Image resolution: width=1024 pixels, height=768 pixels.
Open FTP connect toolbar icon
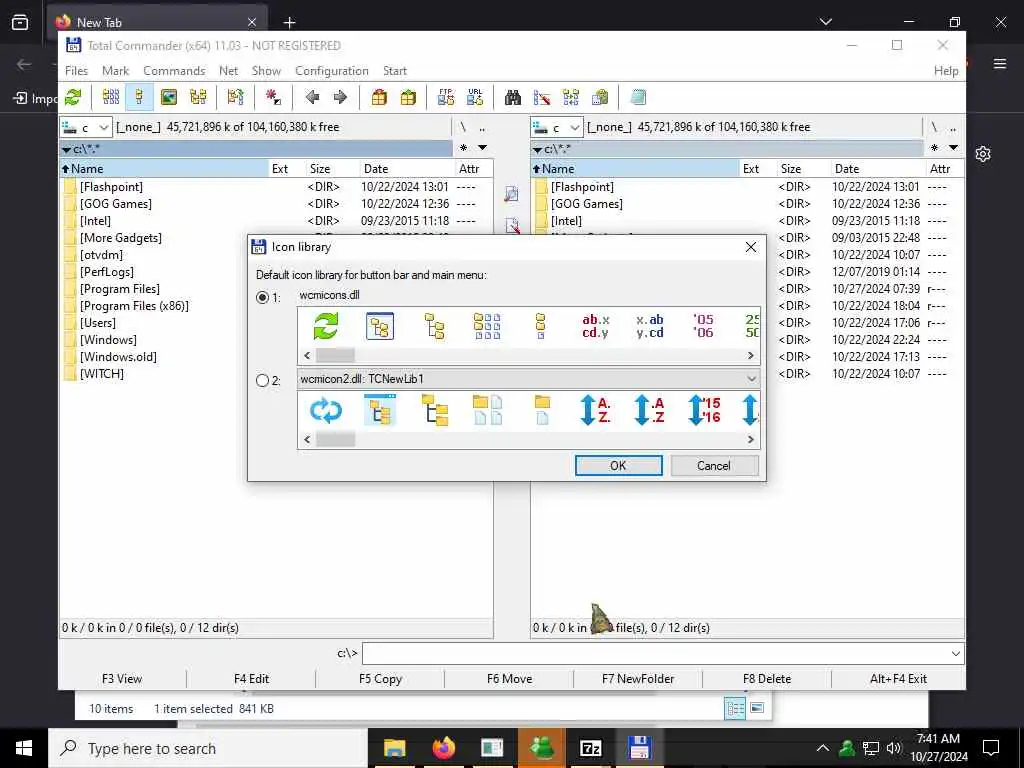[446, 97]
